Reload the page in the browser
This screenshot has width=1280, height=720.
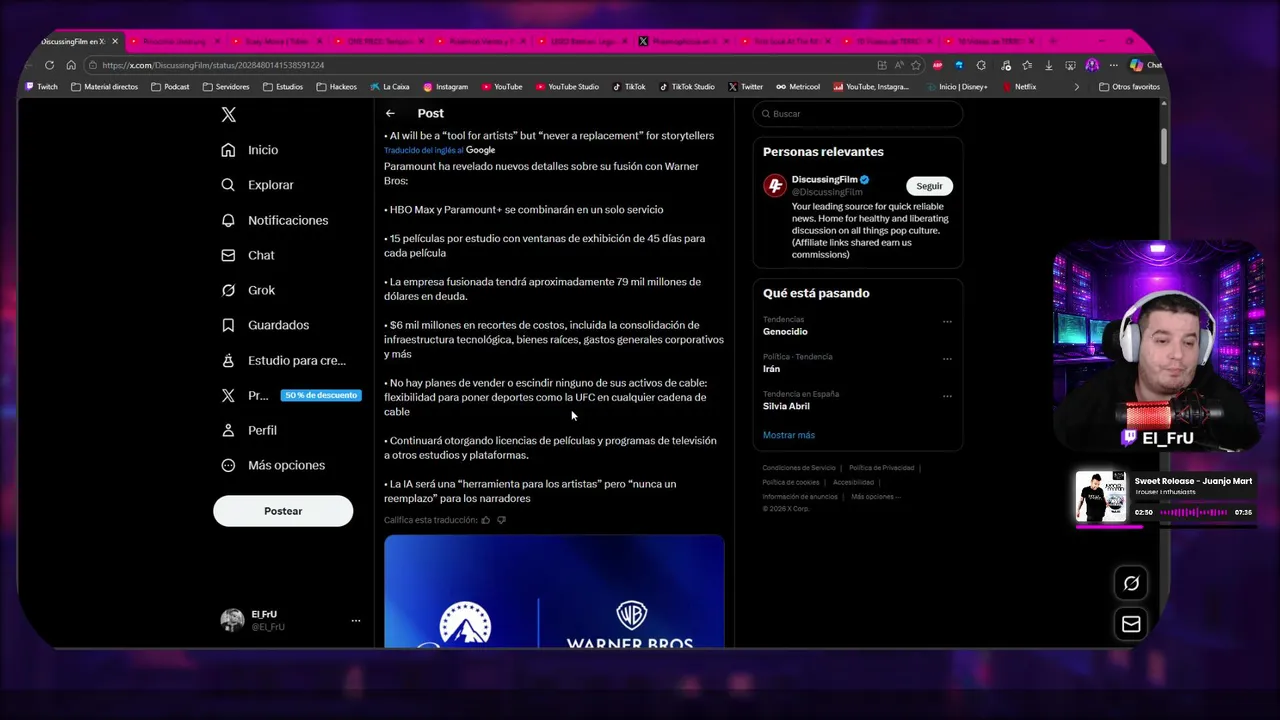tap(49, 65)
